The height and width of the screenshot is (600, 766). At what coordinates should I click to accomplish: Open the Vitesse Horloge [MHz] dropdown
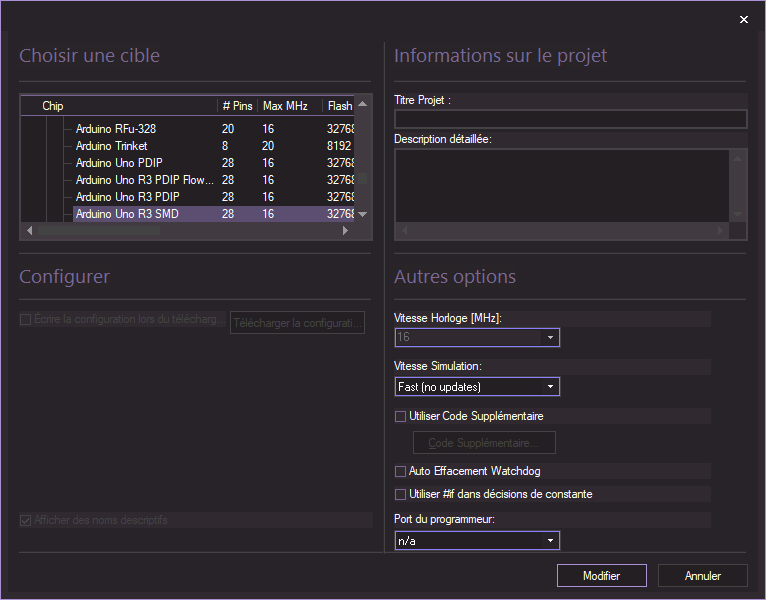tap(477, 338)
